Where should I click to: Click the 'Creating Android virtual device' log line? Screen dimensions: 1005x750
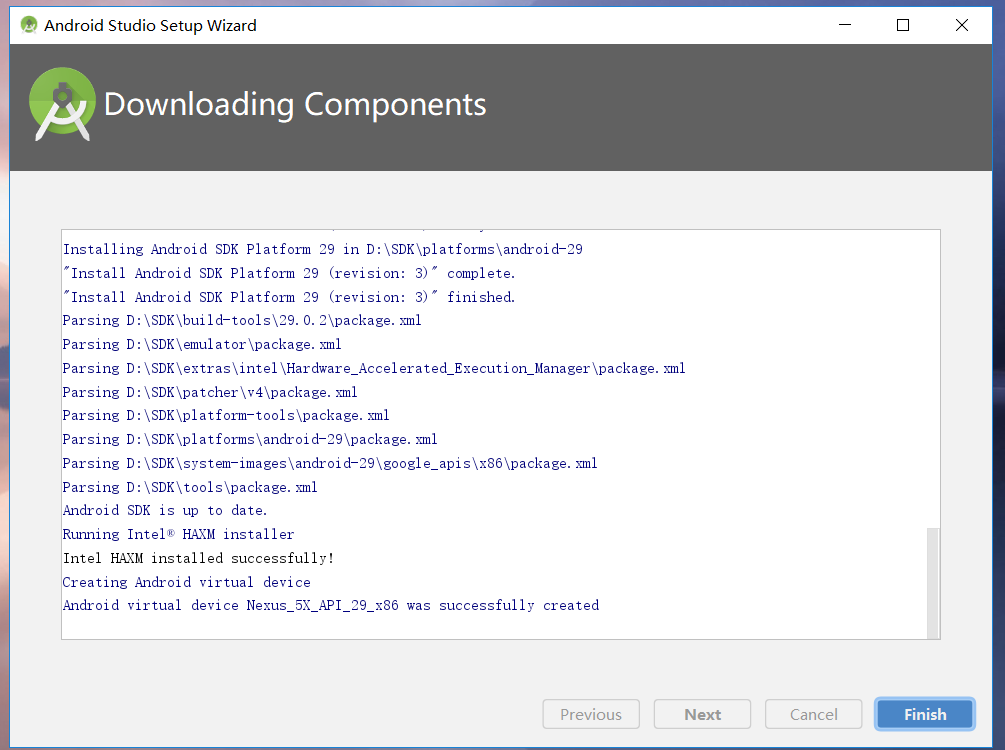186,582
